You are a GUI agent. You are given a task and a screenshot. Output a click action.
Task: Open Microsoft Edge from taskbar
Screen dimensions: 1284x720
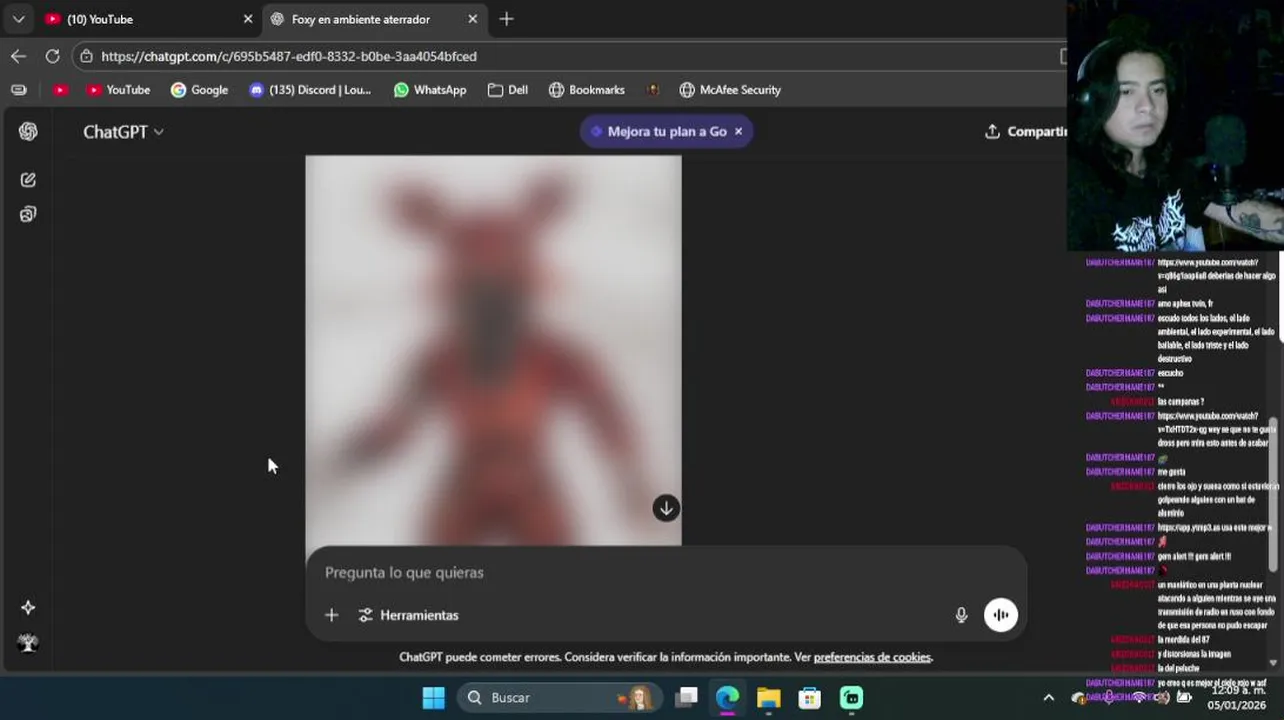pos(727,697)
